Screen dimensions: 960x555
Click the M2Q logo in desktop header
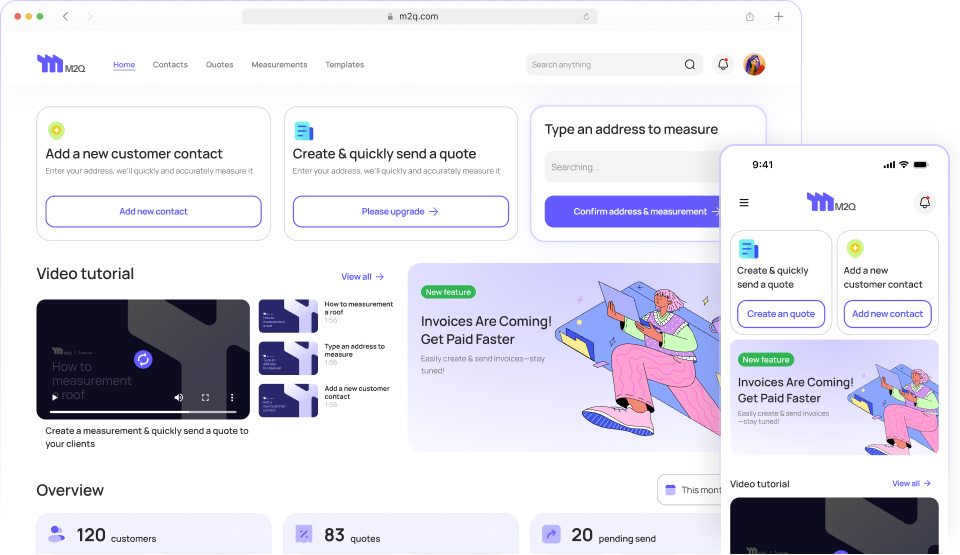pyautogui.click(x=61, y=65)
